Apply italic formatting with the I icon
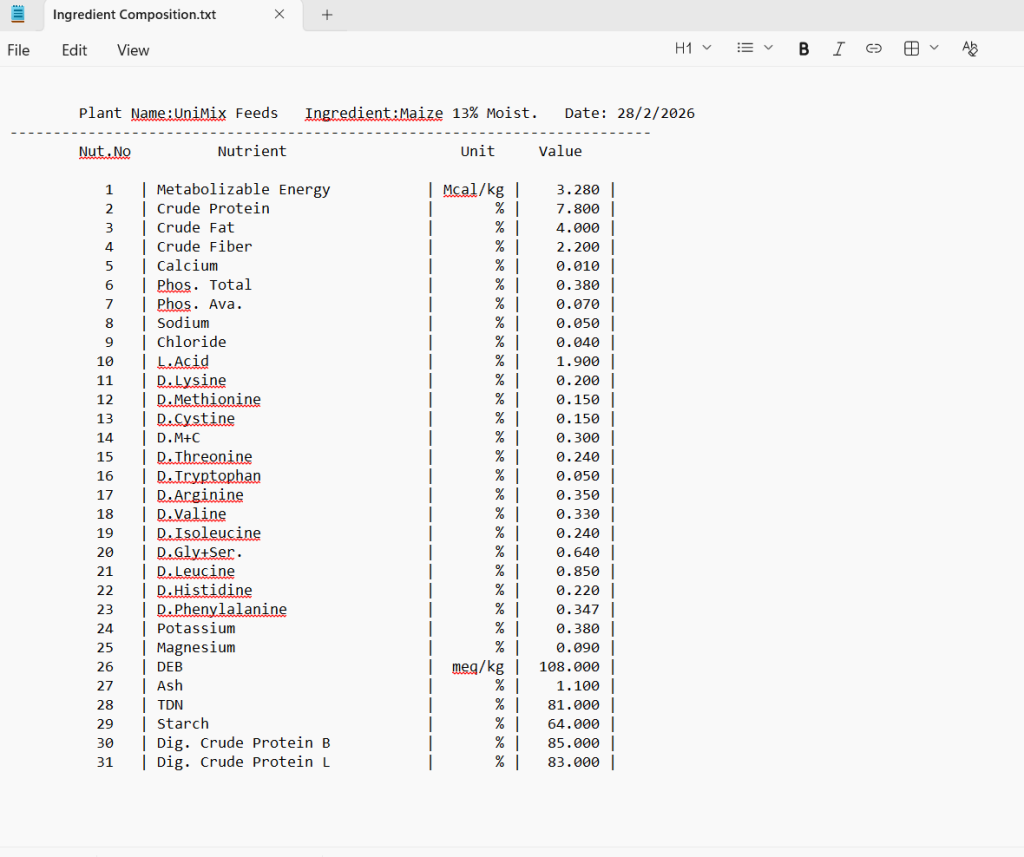 point(839,49)
